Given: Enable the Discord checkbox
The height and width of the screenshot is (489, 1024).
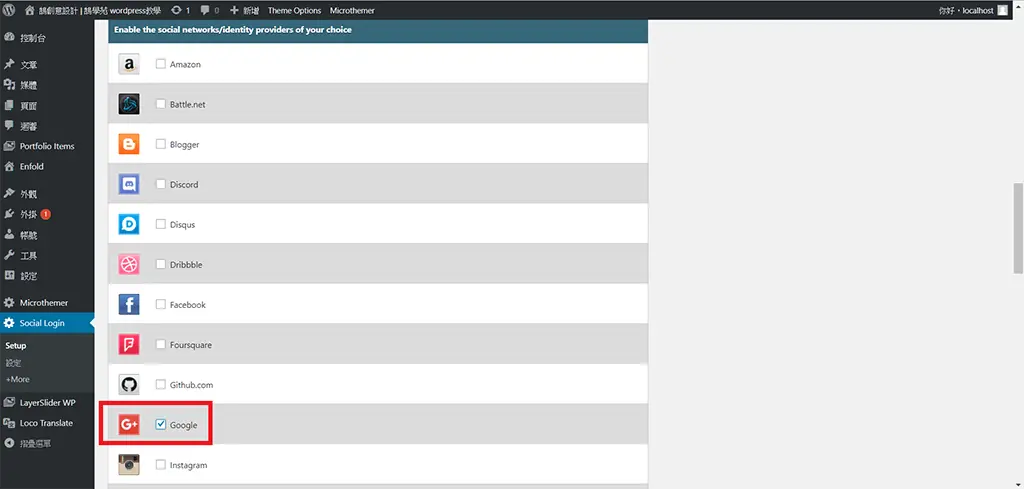Looking at the screenshot, I should (x=161, y=184).
